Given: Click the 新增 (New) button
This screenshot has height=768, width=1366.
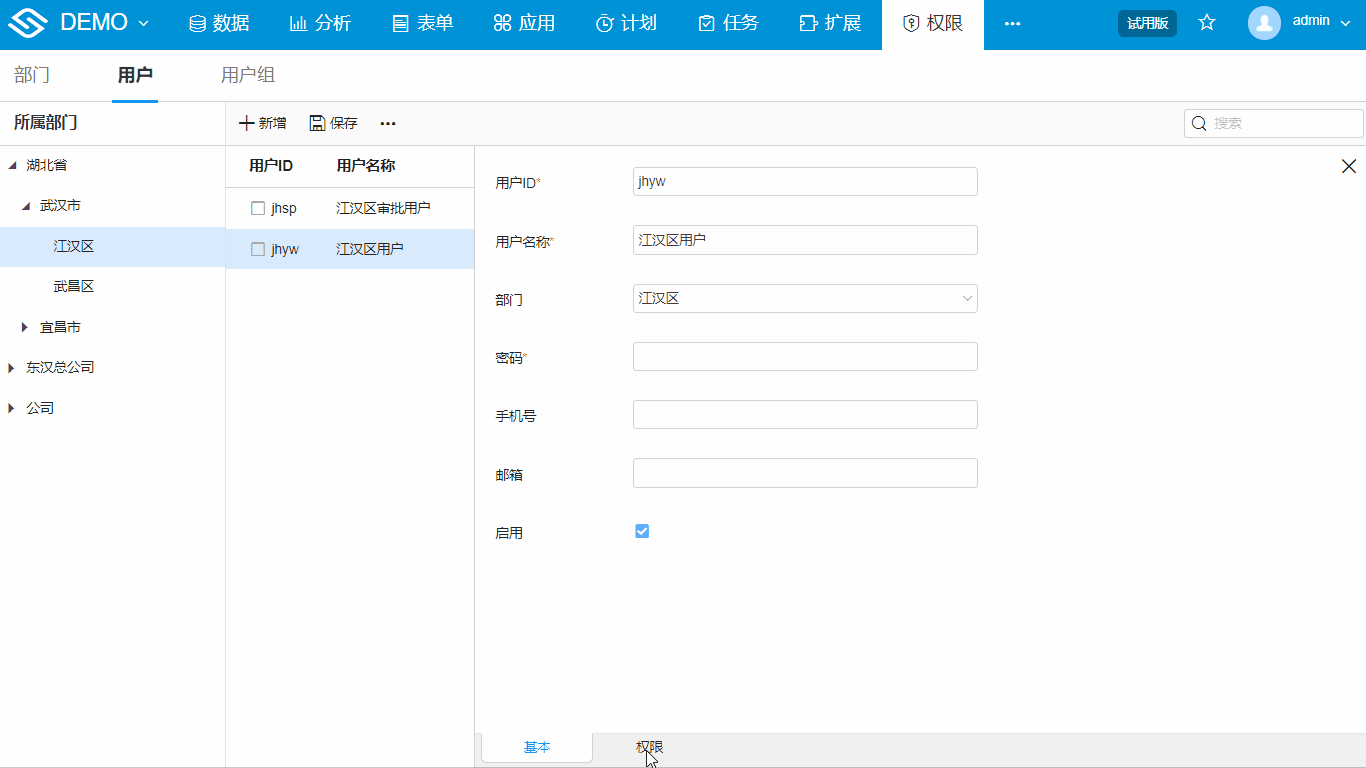Looking at the screenshot, I should pyautogui.click(x=262, y=122).
